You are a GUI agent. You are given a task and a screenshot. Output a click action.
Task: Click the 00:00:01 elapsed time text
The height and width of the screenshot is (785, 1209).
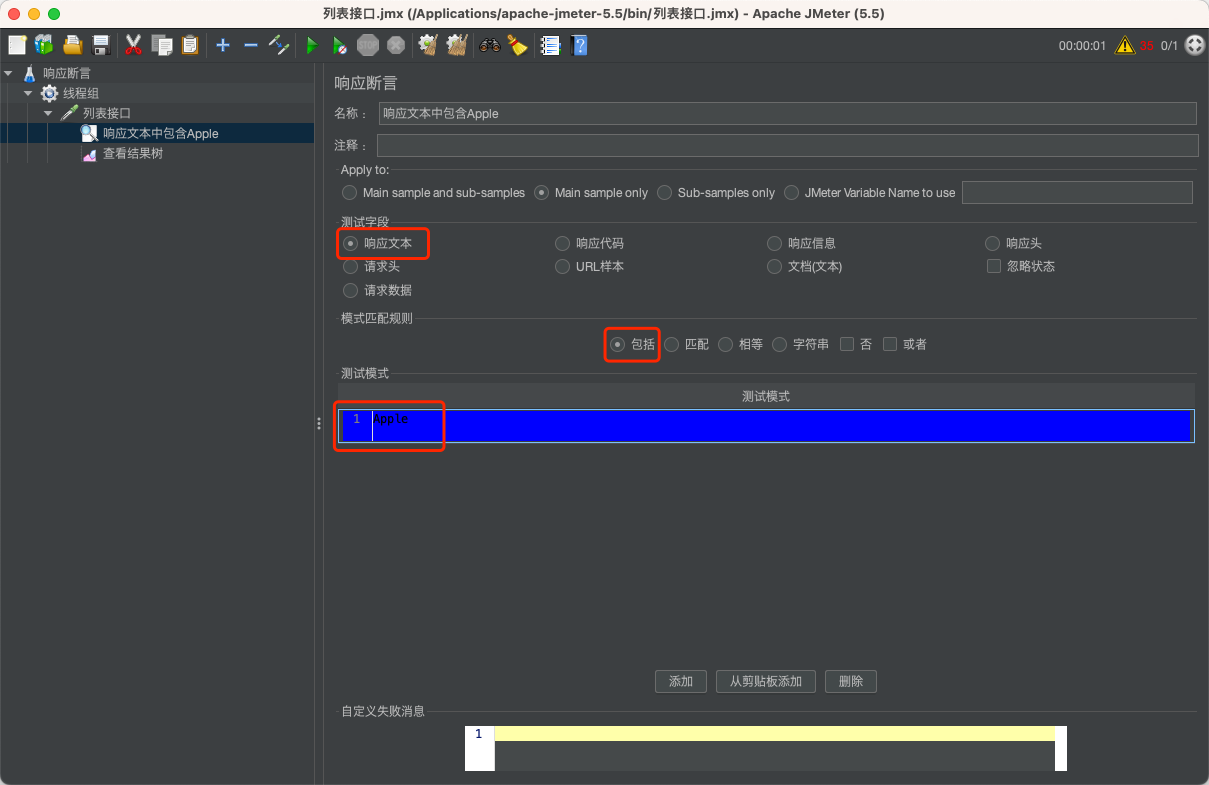coord(1082,45)
